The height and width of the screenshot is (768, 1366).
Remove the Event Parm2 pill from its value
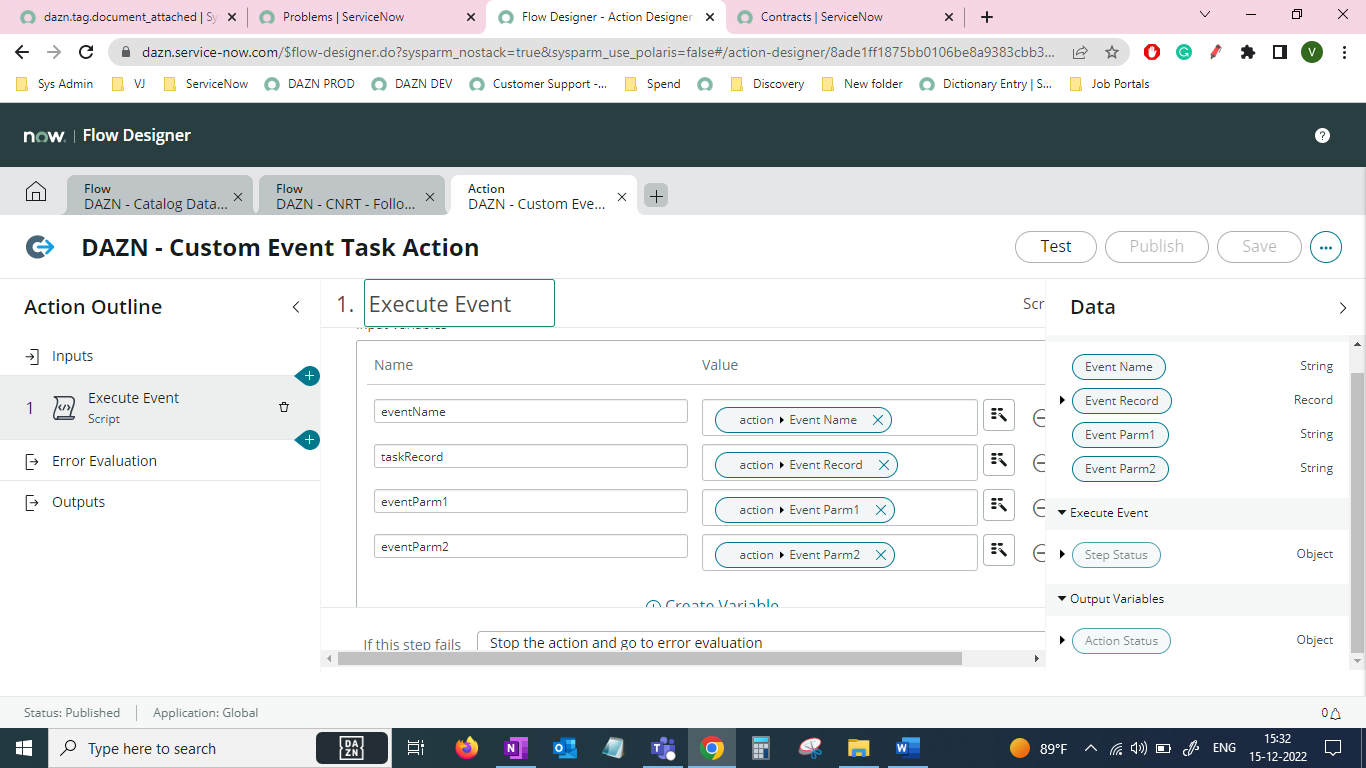point(881,555)
